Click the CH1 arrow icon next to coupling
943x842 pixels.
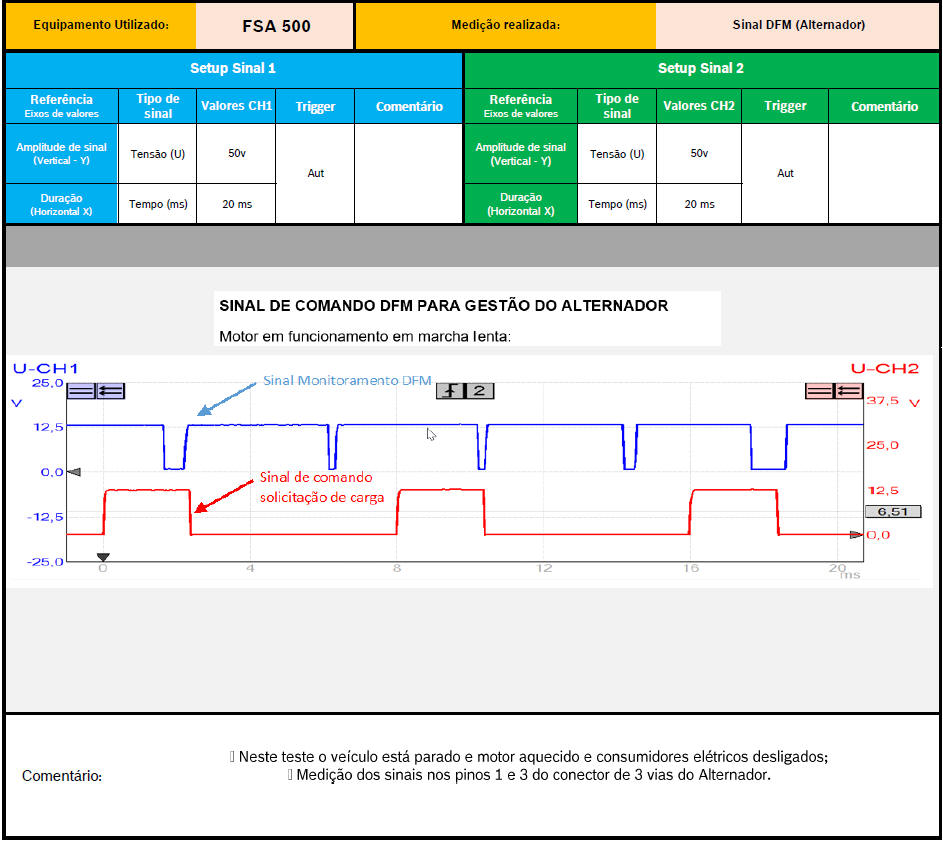(x=110, y=391)
